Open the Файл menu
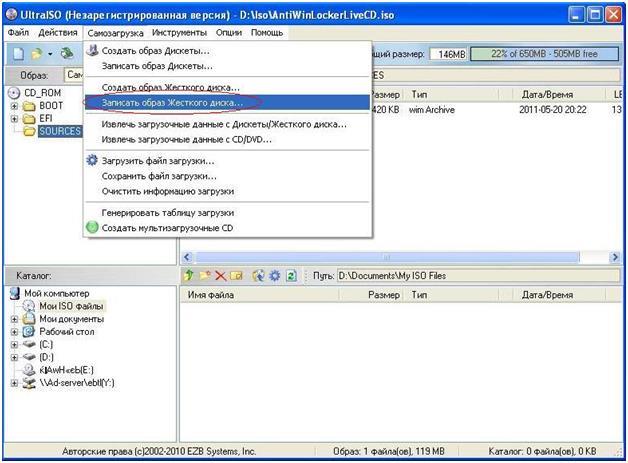628x463 pixels. coord(18,32)
